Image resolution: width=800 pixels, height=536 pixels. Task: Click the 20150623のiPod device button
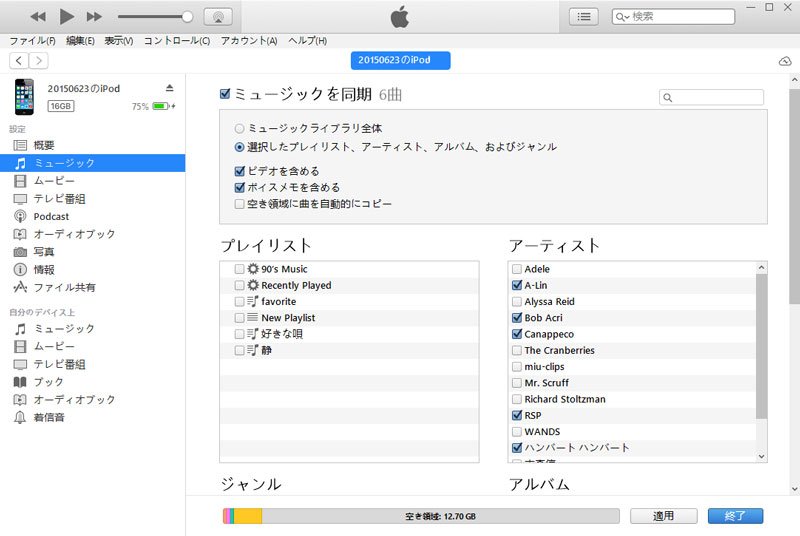(x=401, y=60)
